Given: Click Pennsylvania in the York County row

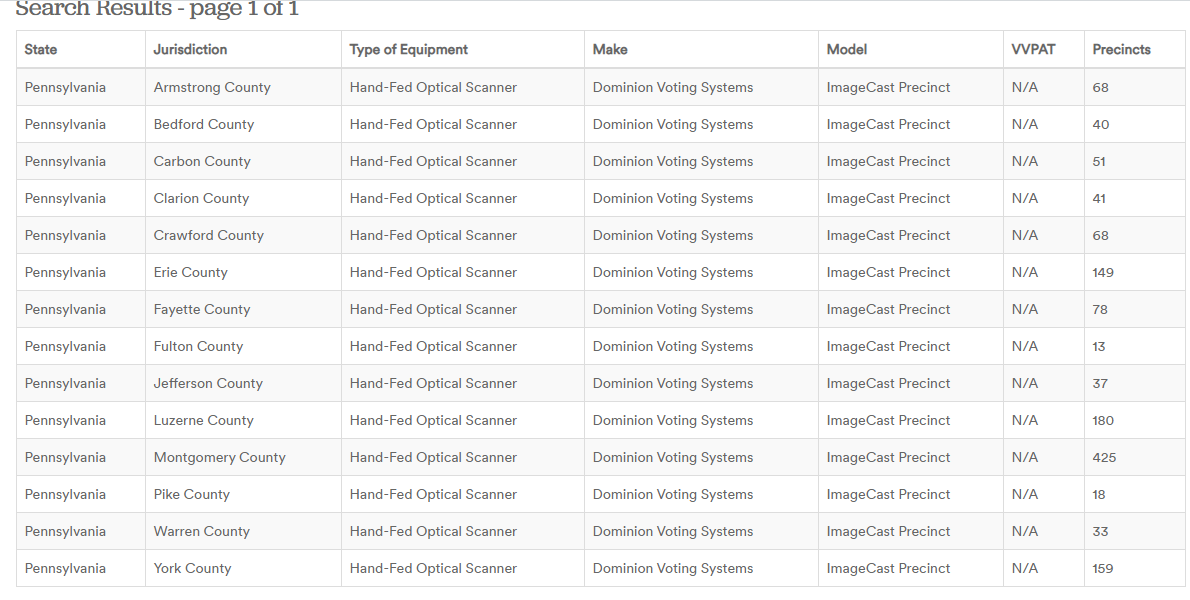Looking at the screenshot, I should click(x=65, y=569).
